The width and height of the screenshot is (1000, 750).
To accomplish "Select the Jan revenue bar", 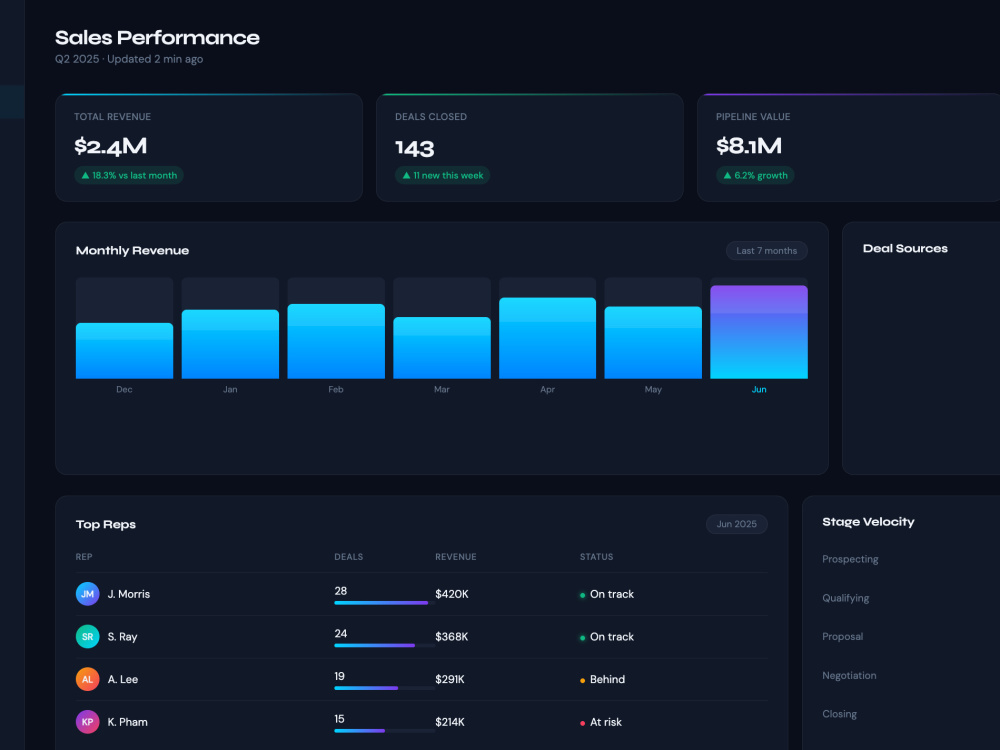I will 230,344.
